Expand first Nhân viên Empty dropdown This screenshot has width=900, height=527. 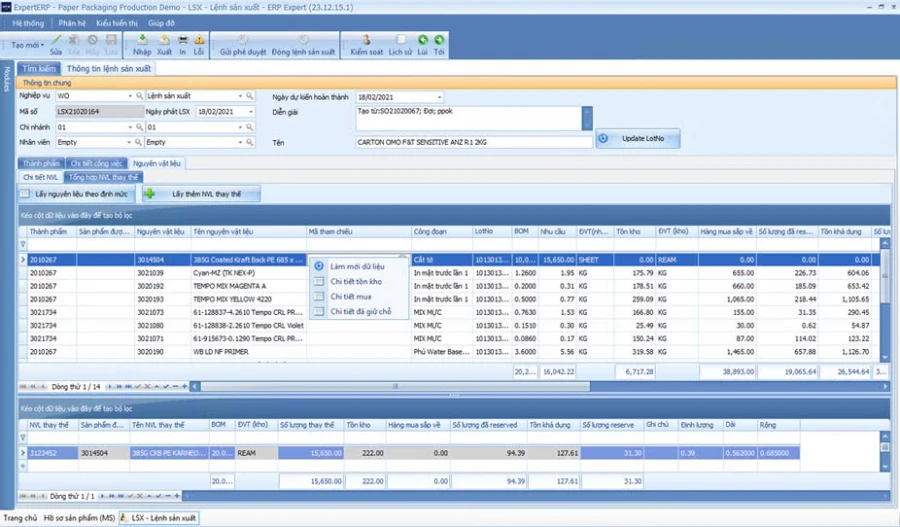129,142
